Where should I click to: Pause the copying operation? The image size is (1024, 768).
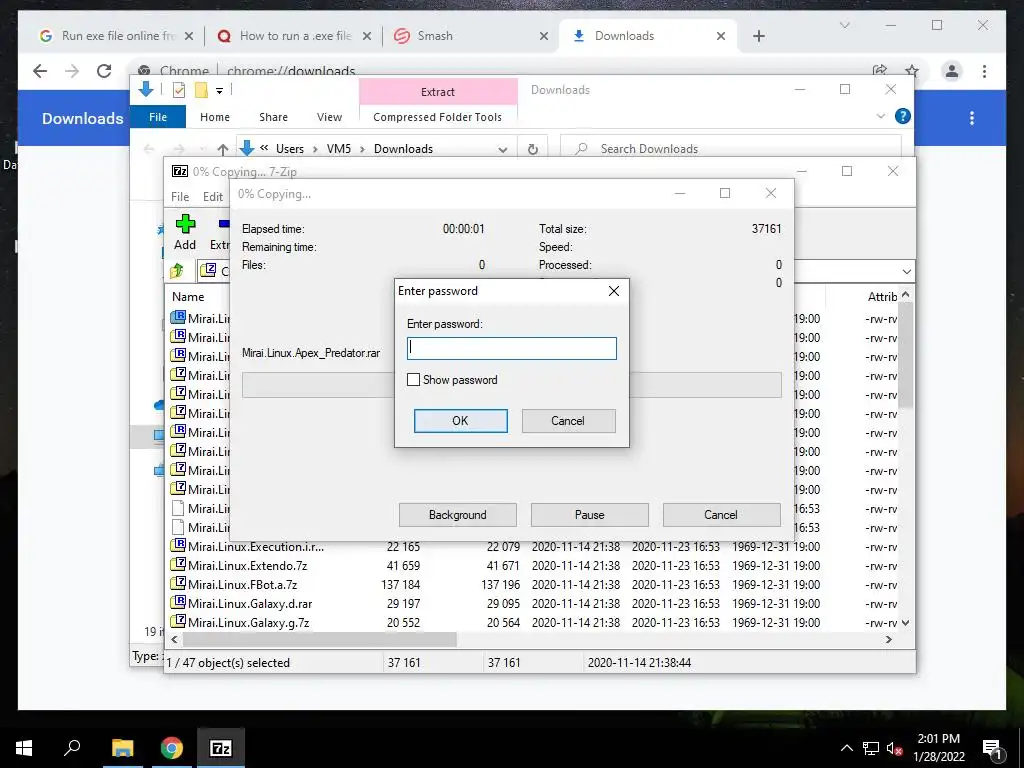click(x=590, y=515)
